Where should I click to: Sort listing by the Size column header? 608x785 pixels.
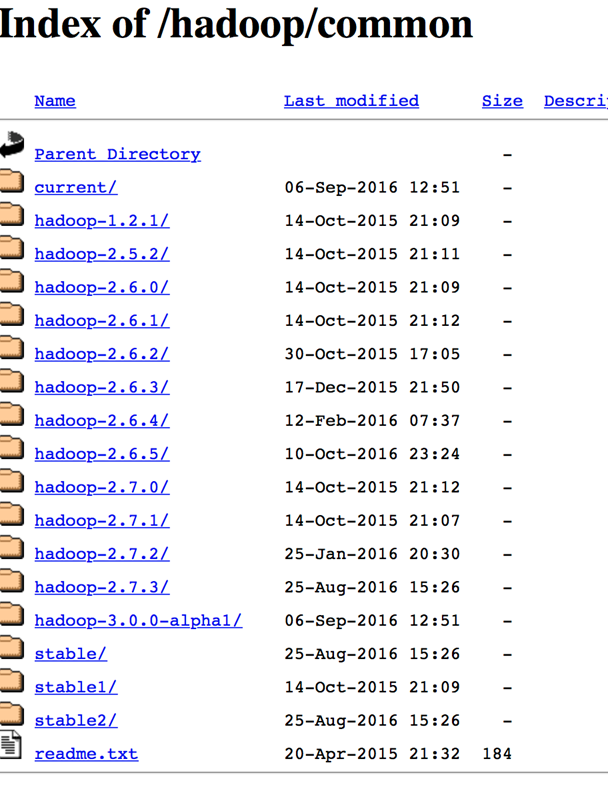tap(502, 101)
